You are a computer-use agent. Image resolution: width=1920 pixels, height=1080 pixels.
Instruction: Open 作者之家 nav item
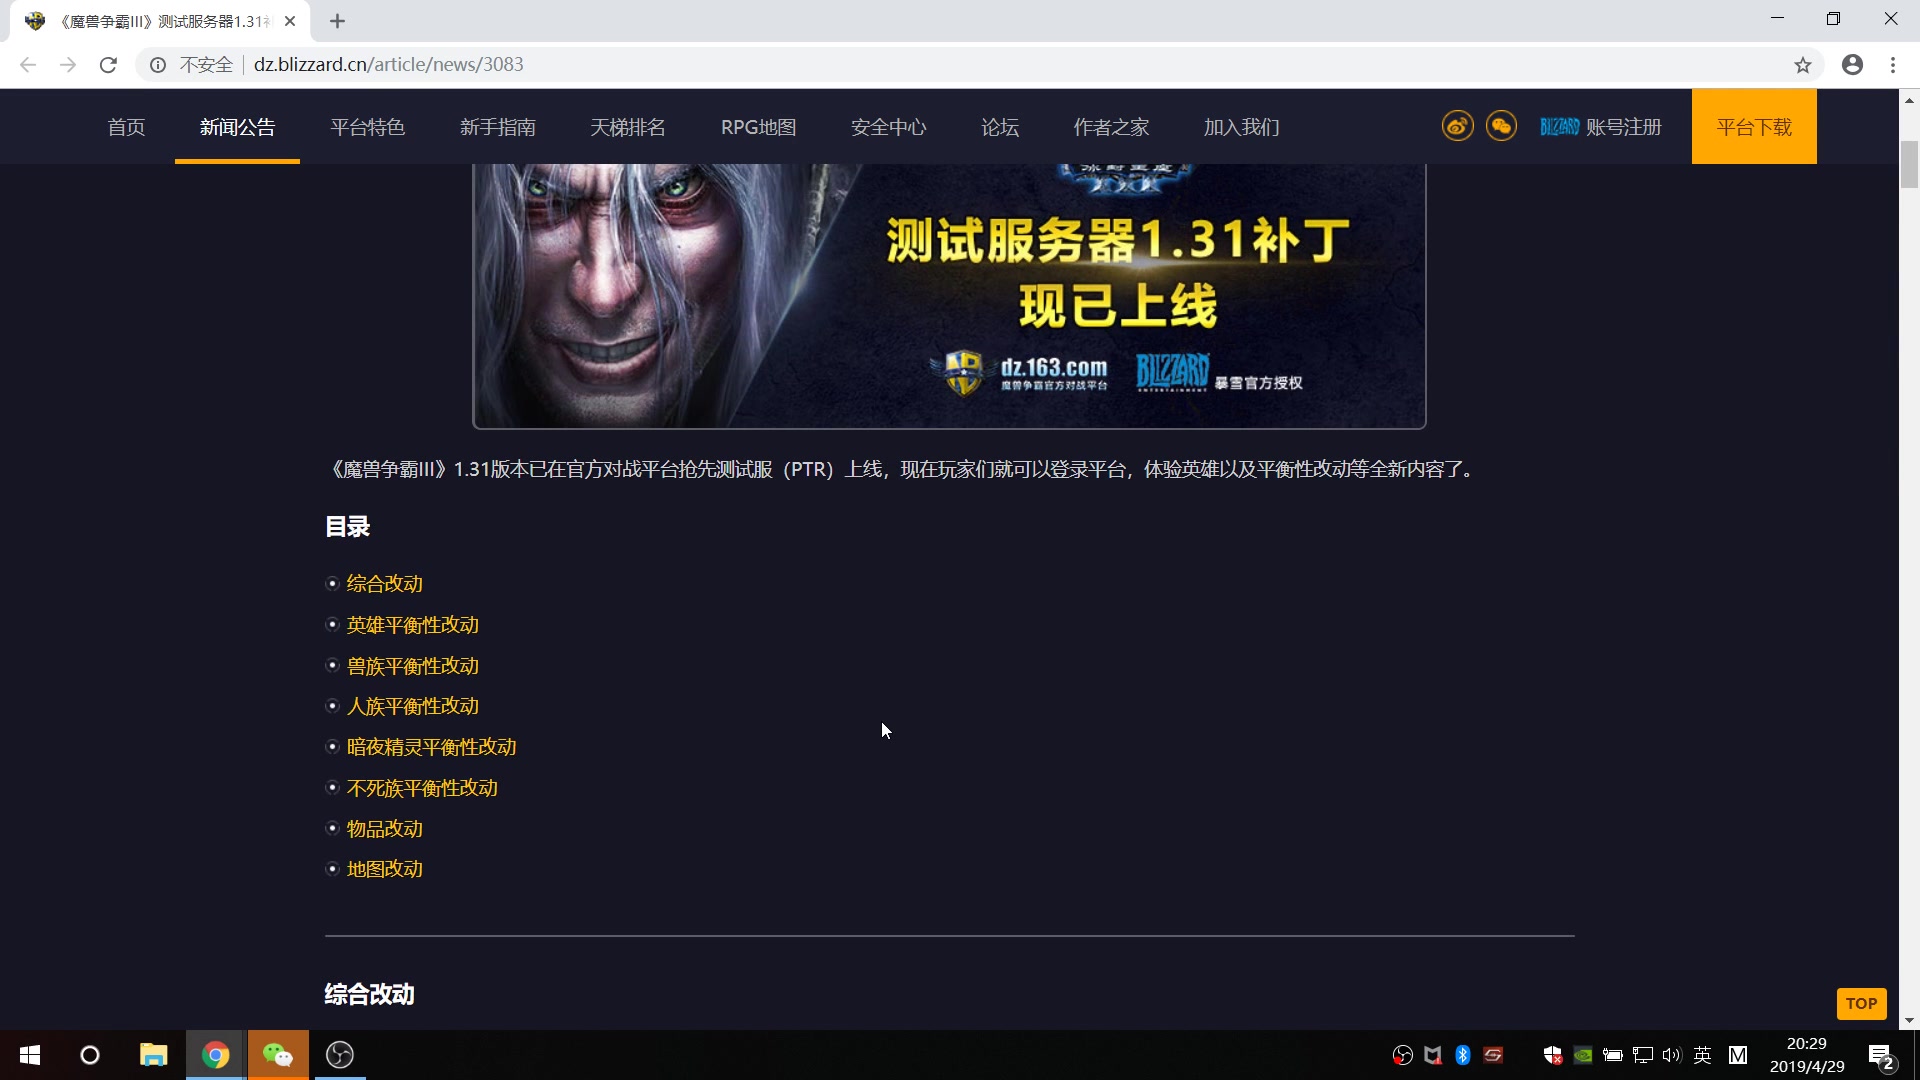(x=1111, y=127)
